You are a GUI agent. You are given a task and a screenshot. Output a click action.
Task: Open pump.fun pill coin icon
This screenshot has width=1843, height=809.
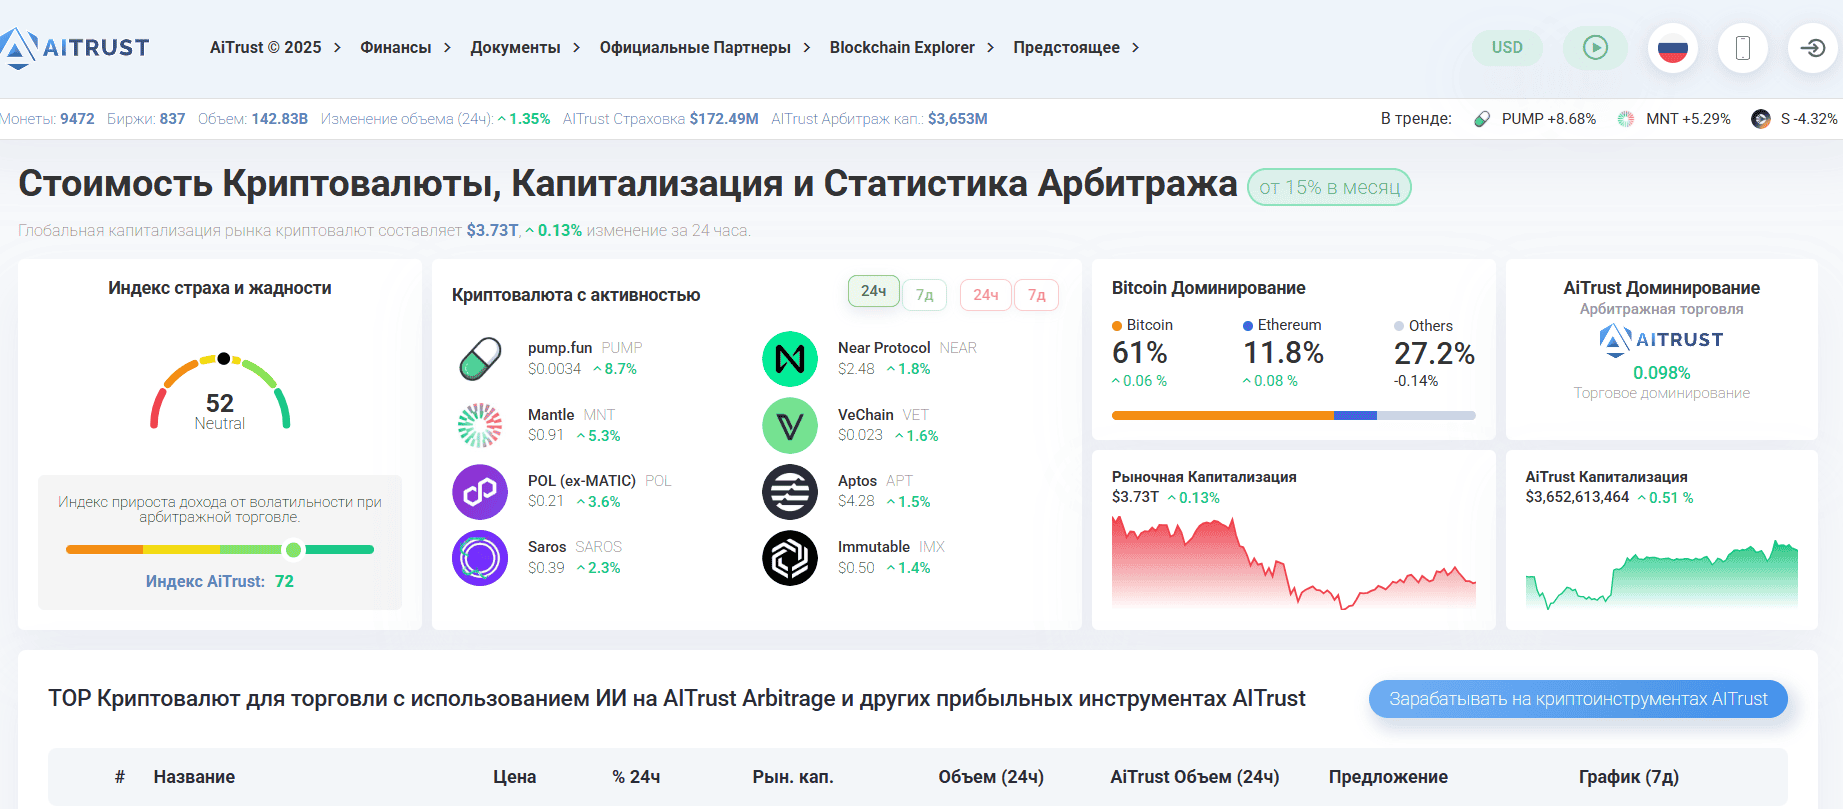pyautogui.click(x=480, y=359)
